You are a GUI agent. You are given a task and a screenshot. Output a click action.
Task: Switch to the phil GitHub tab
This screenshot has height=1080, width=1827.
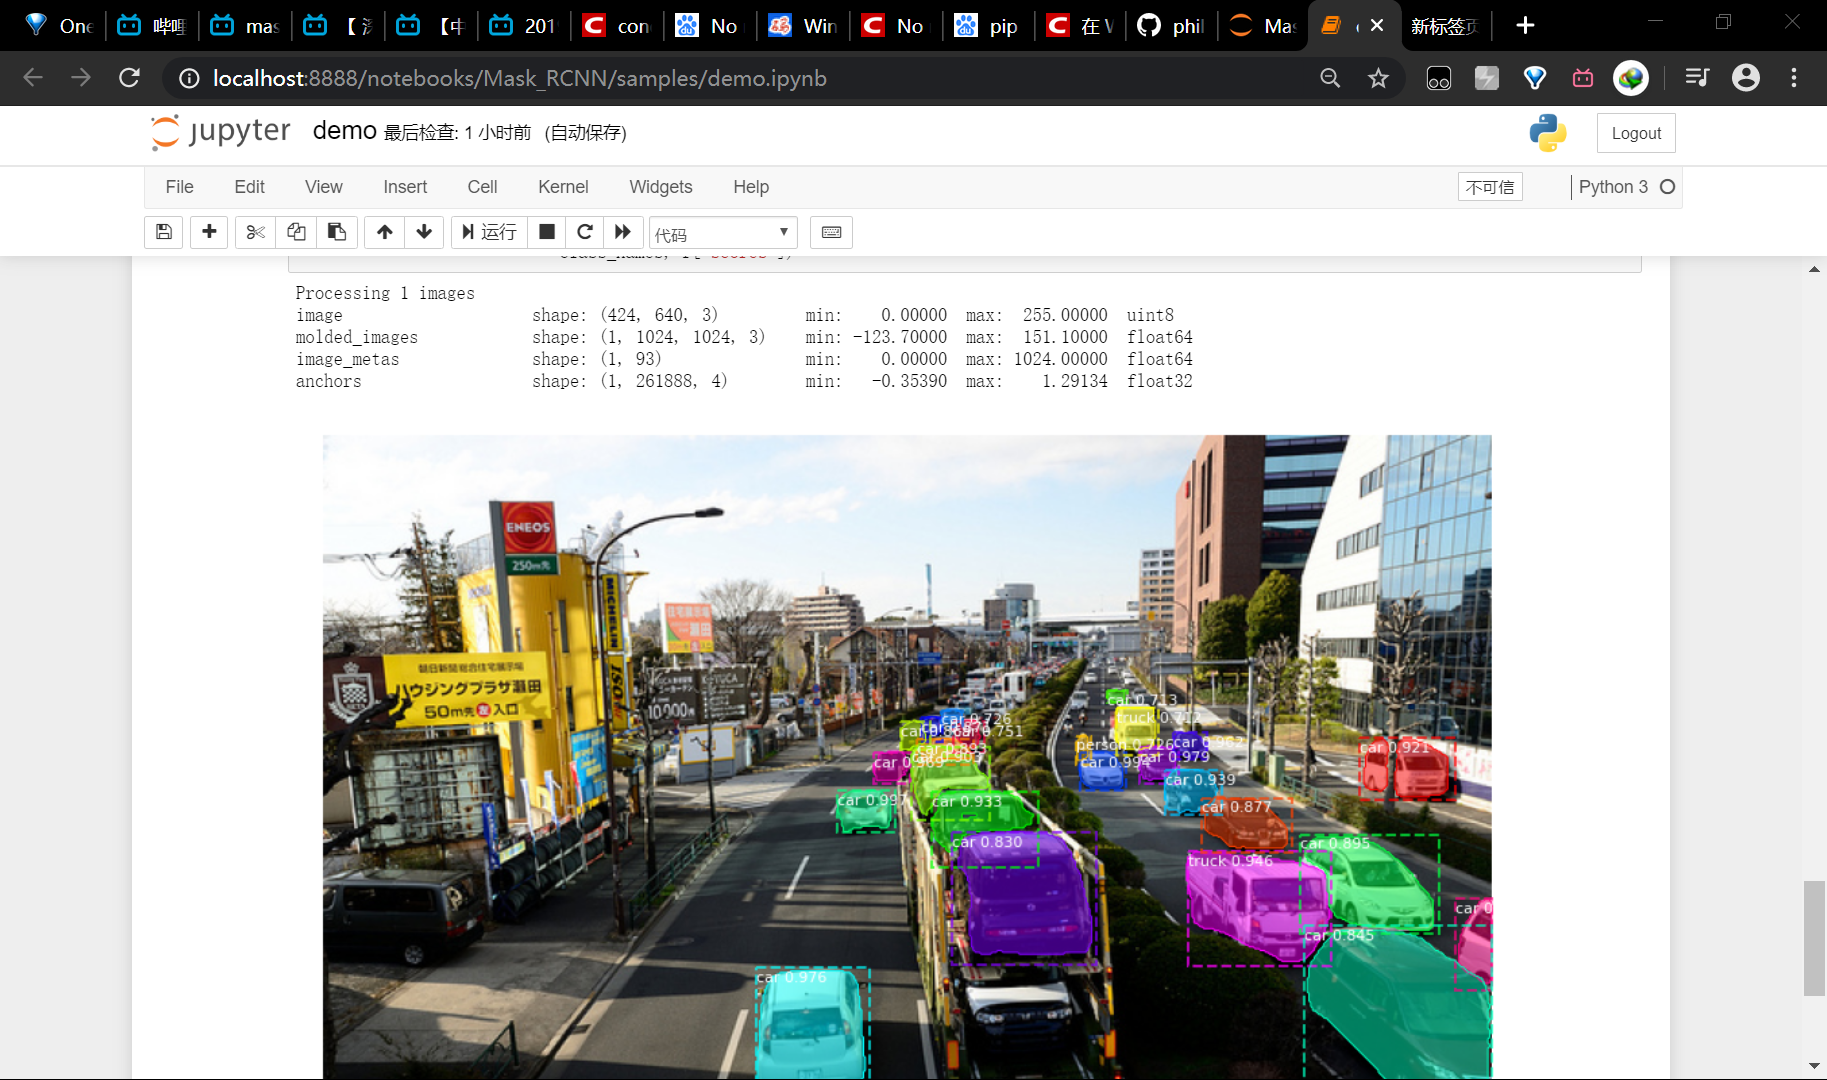pyautogui.click(x=1173, y=26)
